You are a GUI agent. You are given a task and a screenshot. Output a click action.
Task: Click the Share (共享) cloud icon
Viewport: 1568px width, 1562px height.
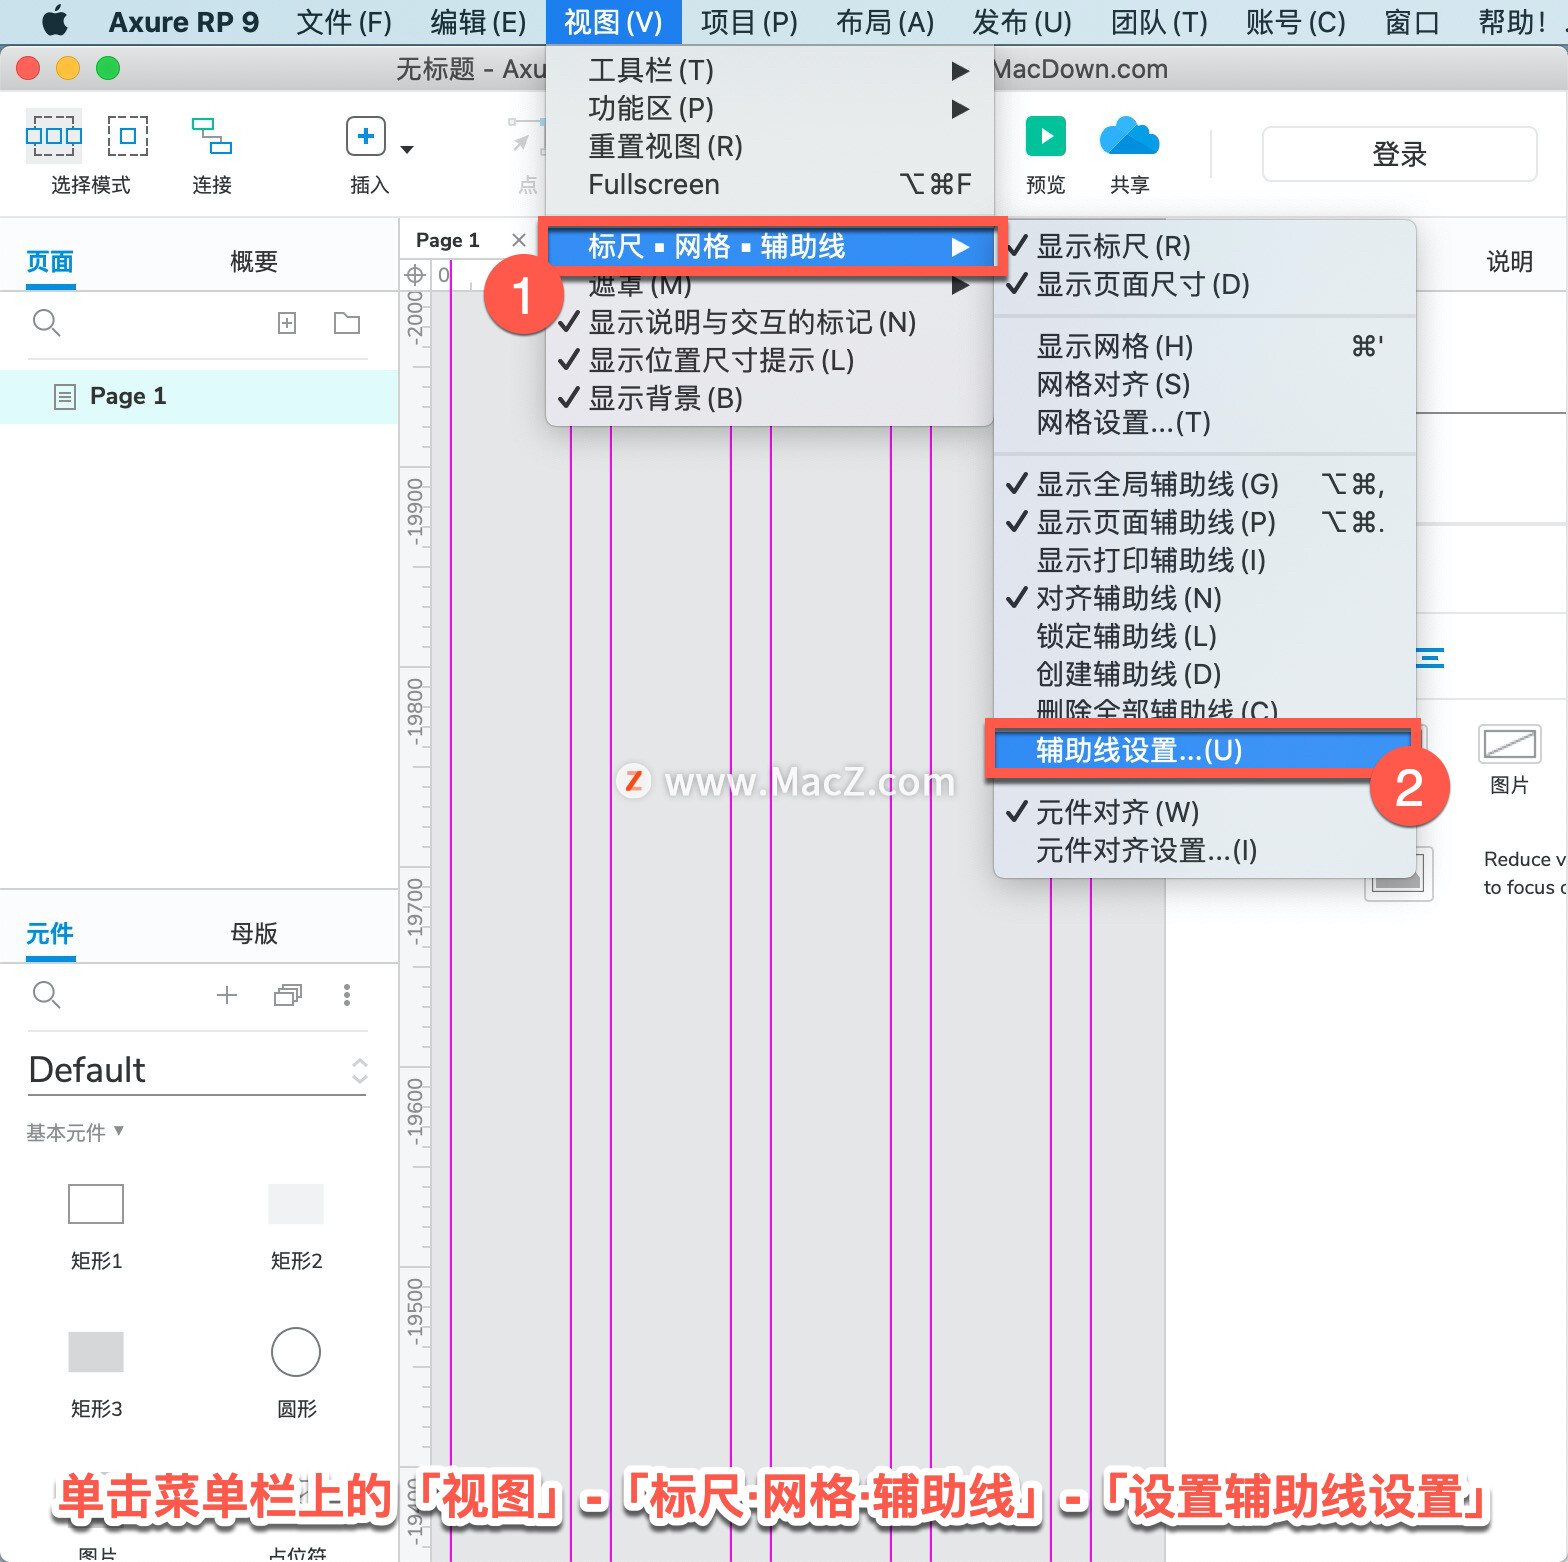point(1129,136)
